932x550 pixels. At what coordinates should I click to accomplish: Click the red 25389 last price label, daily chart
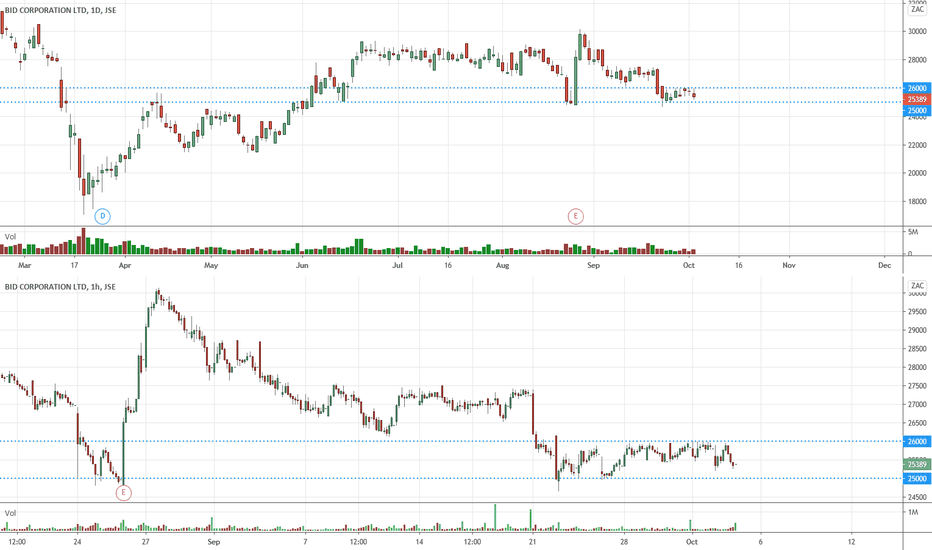coord(917,99)
